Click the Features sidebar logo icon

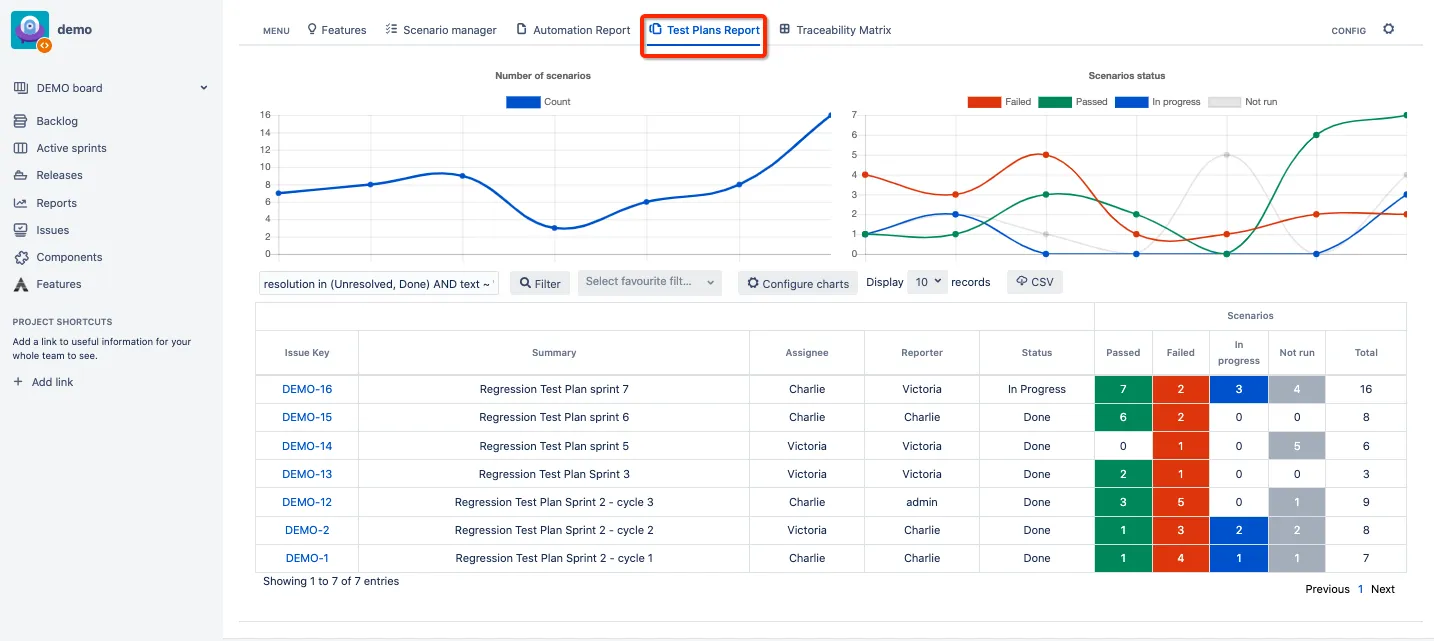pos(20,284)
